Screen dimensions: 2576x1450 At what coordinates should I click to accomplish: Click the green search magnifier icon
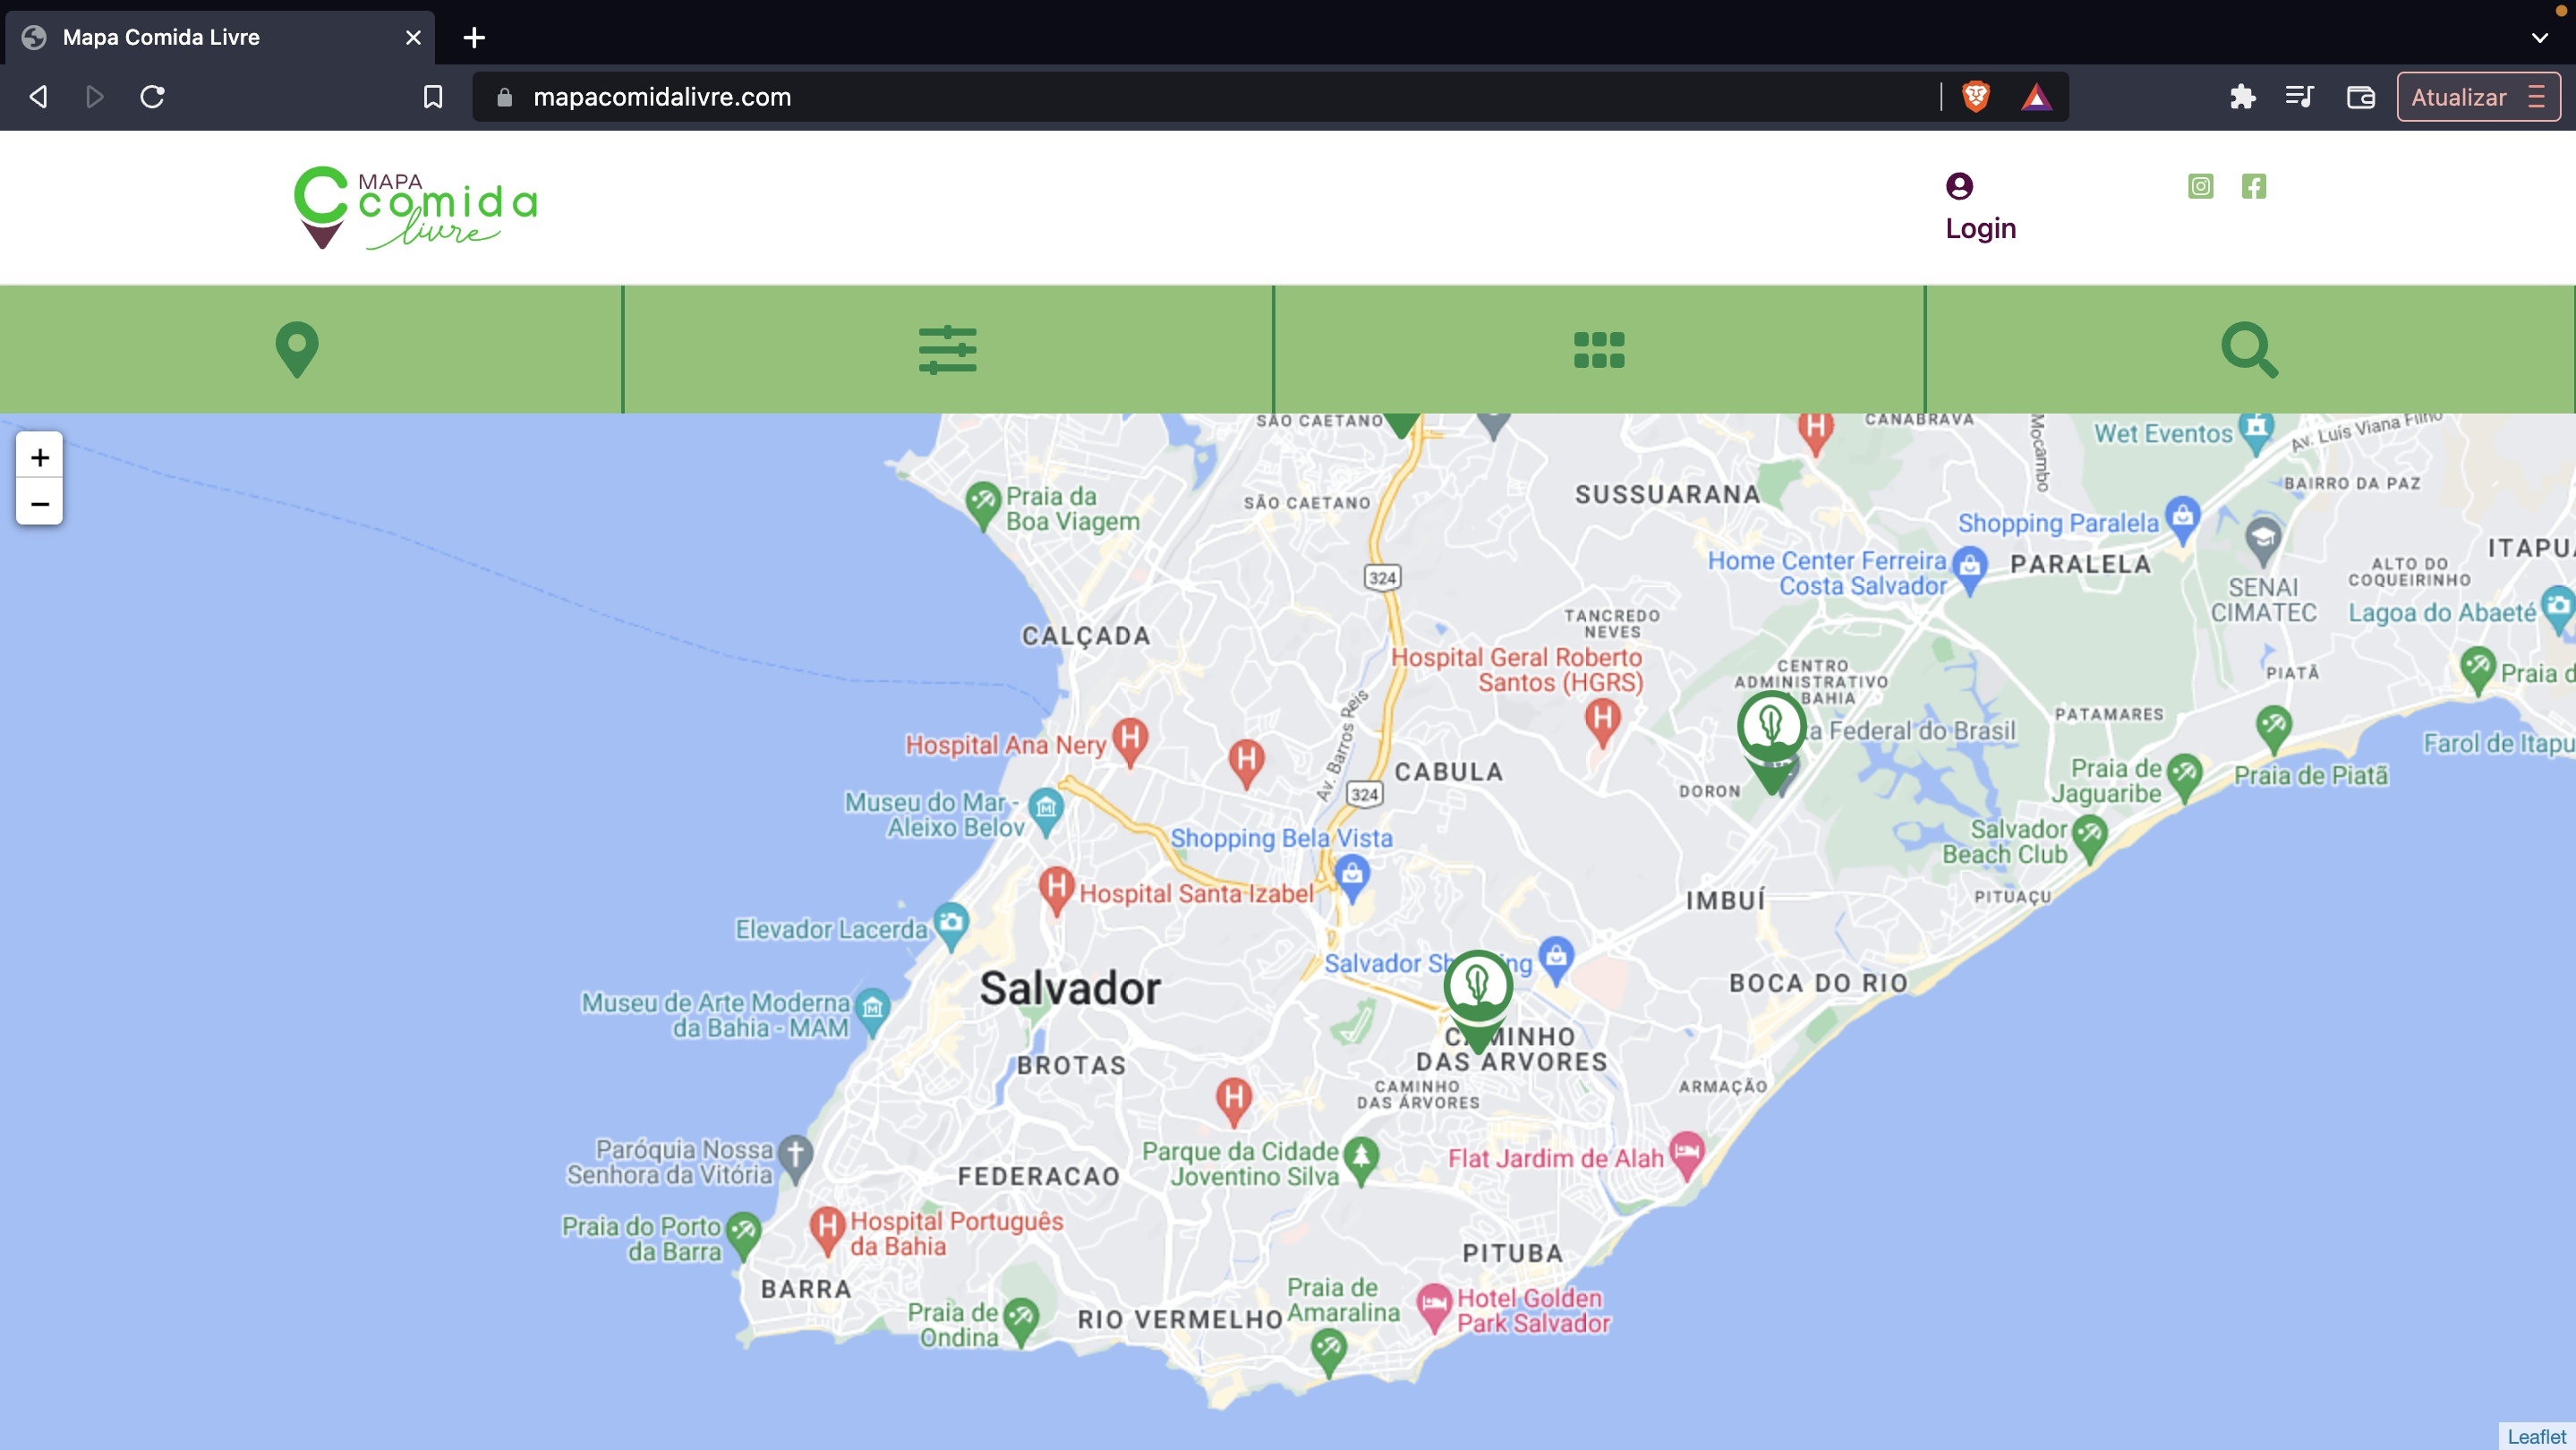tap(2249, 349)
